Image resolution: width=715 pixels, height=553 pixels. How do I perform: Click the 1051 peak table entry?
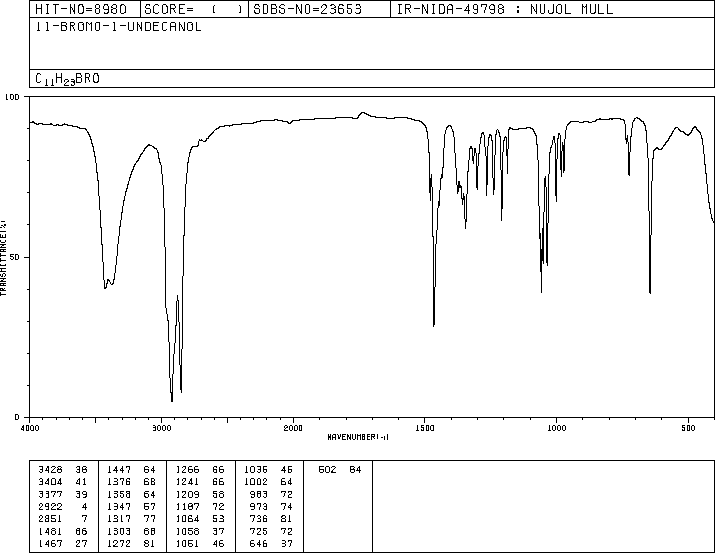tap(200, 543)
